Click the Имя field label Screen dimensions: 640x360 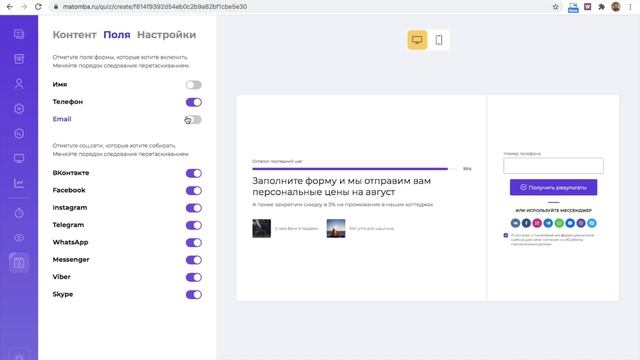tap(60, 84)
